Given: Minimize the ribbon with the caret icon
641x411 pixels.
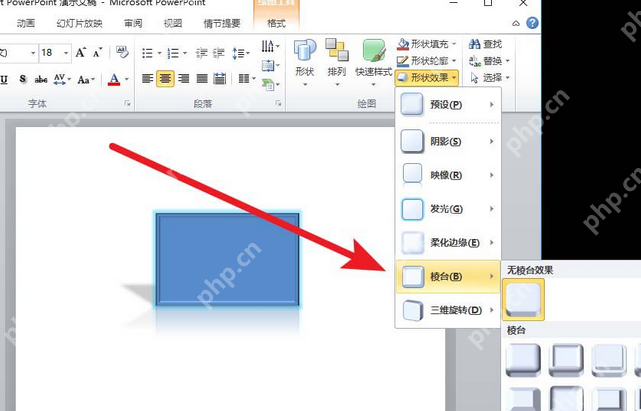Looking at the screenshot, I should (516, 23).
